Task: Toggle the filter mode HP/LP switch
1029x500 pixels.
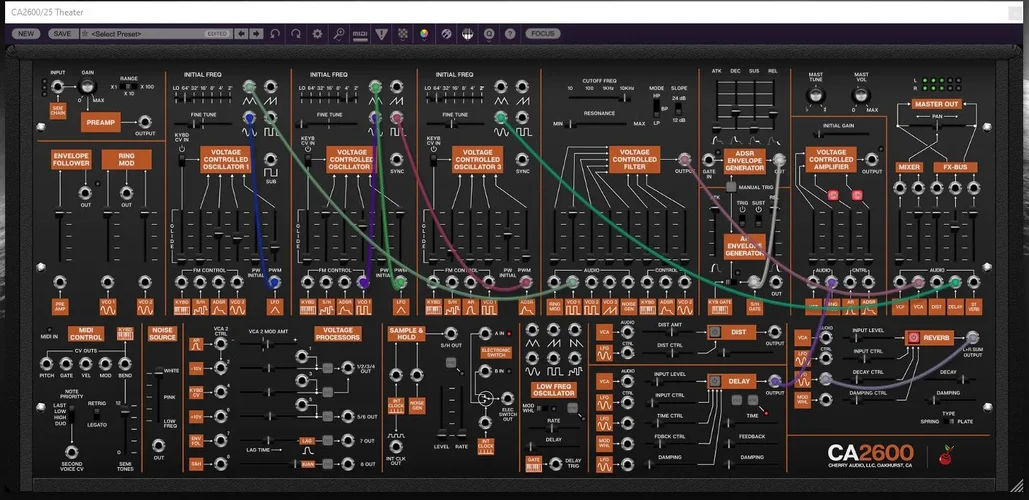Action: click(657, 109)
